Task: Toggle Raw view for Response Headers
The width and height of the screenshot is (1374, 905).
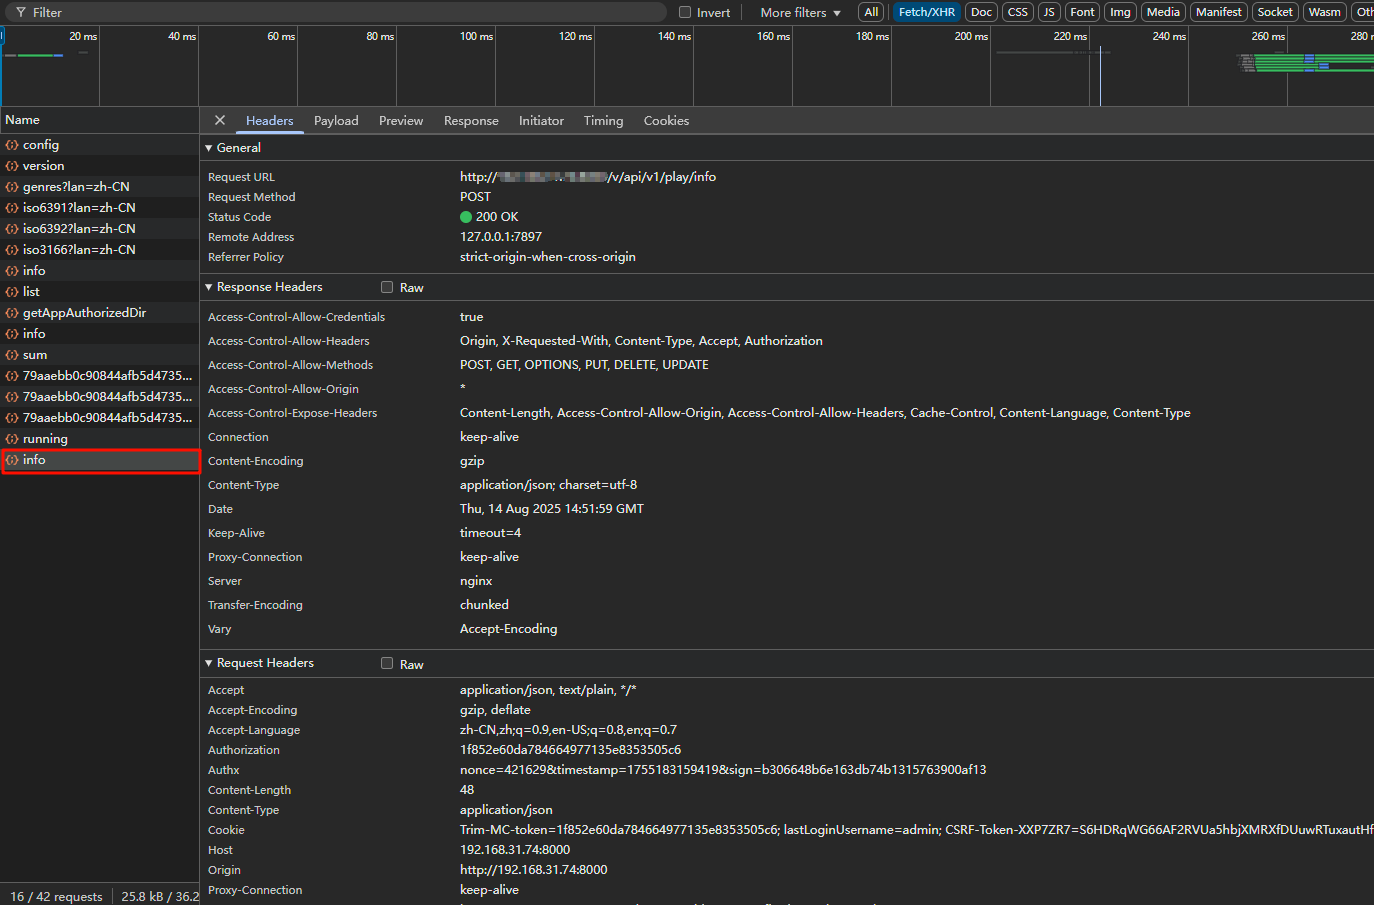Action: (387, 287)
